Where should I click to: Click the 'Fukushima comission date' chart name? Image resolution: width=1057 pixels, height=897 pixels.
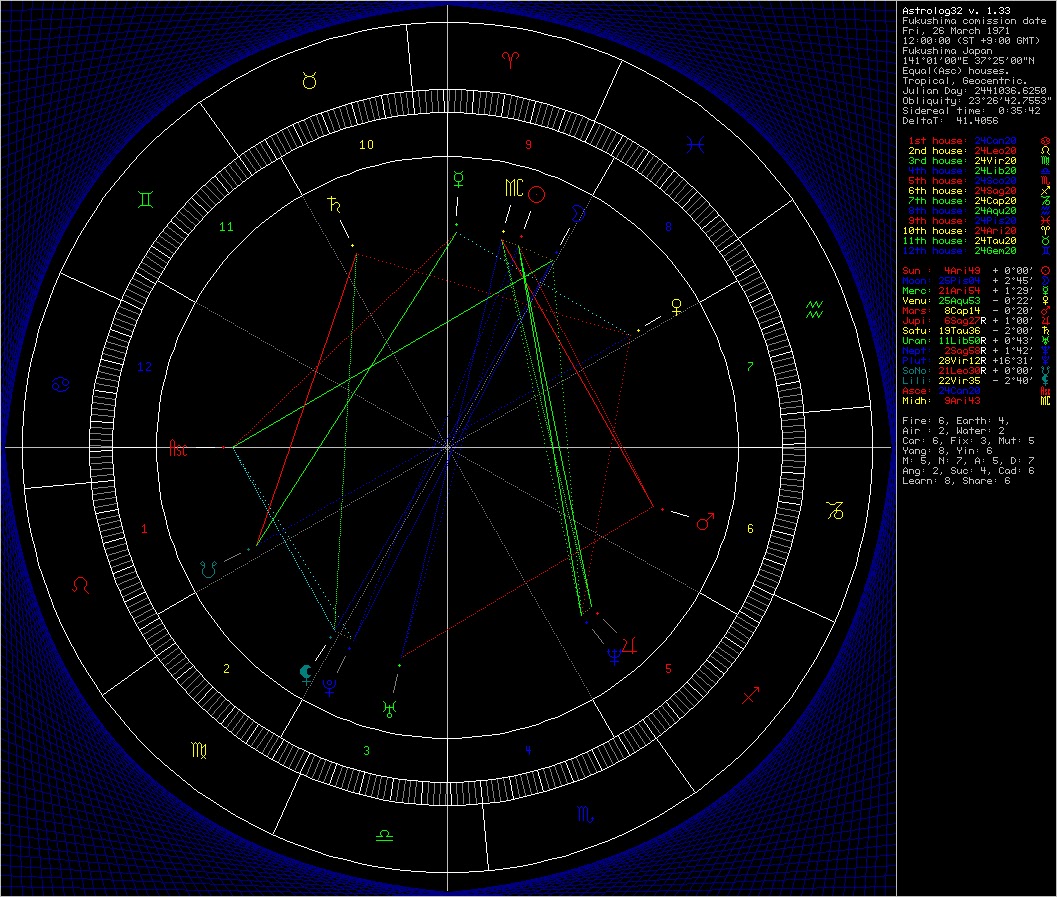point(974,21)
